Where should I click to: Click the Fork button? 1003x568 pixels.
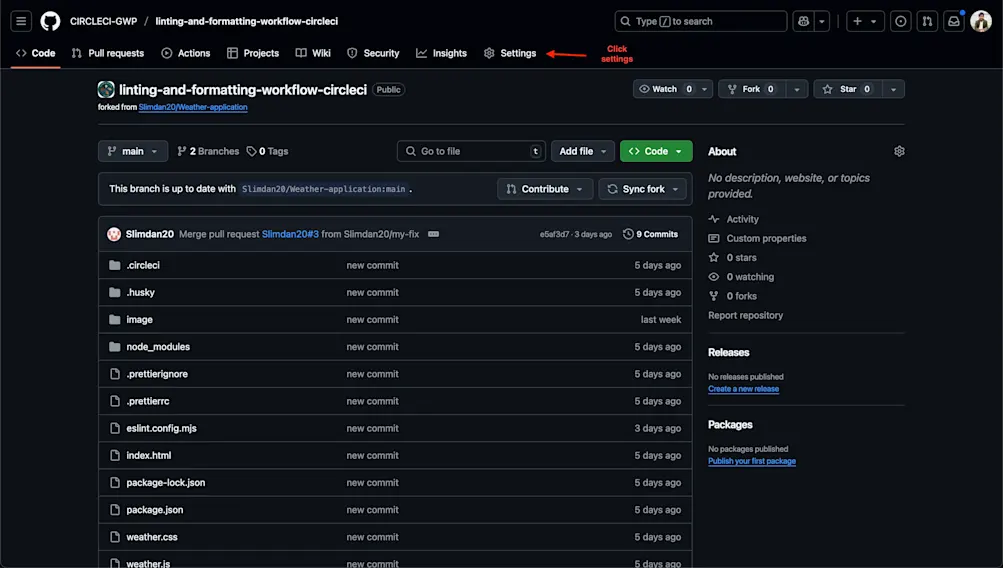(x=752, y=89)
